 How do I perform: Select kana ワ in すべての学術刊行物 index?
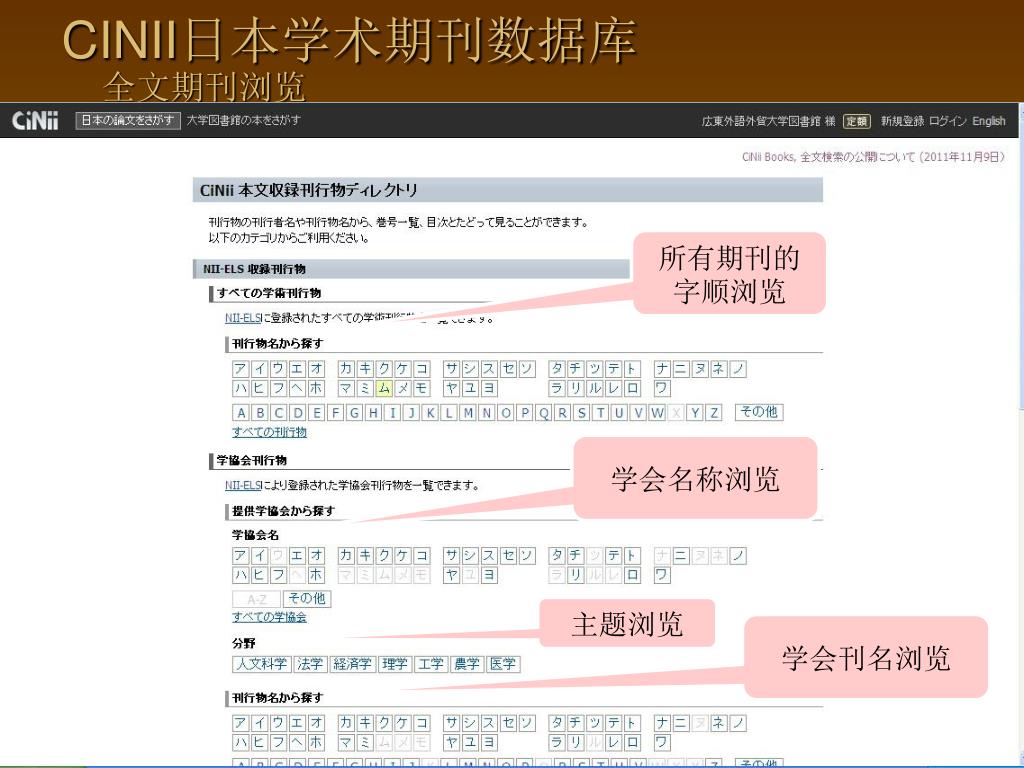[662, 389]
